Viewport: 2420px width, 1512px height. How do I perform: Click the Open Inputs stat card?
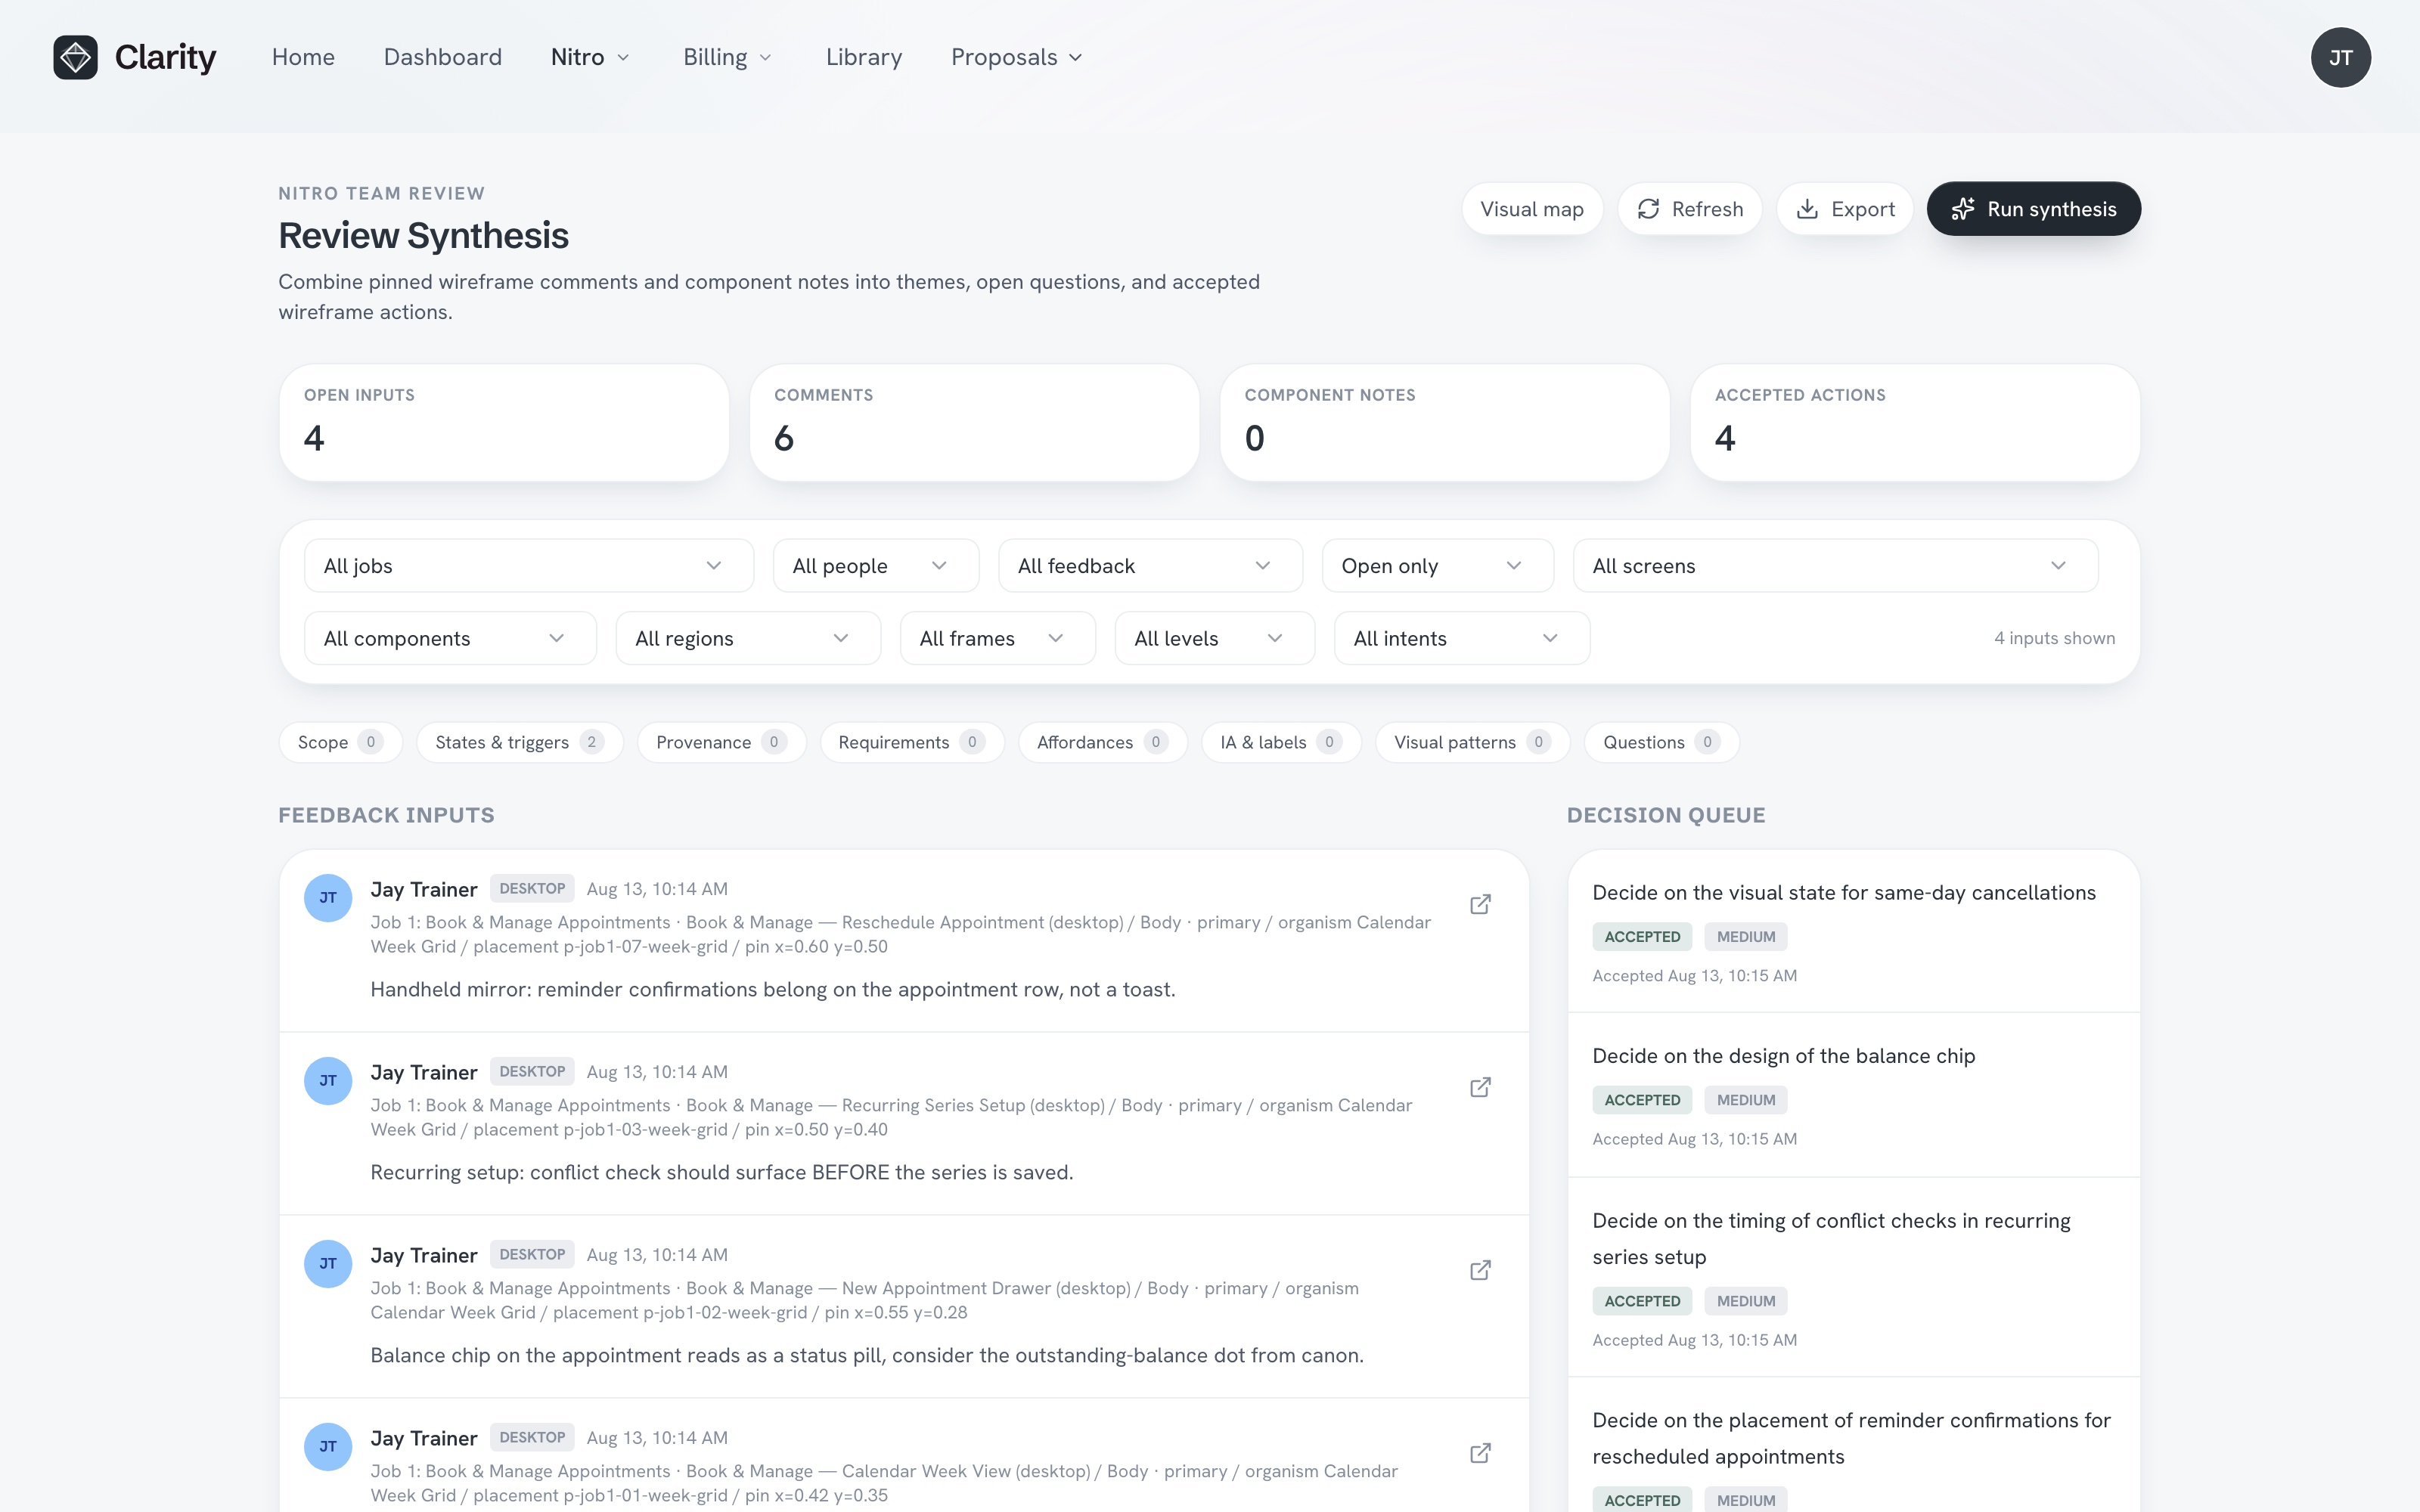[504, 422]
